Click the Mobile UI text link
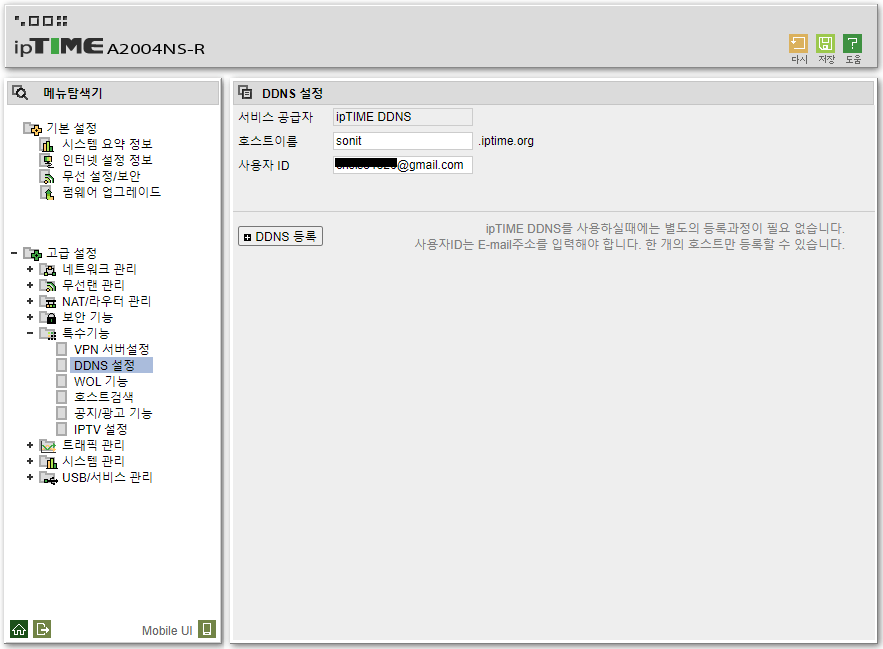 (167, 630)
